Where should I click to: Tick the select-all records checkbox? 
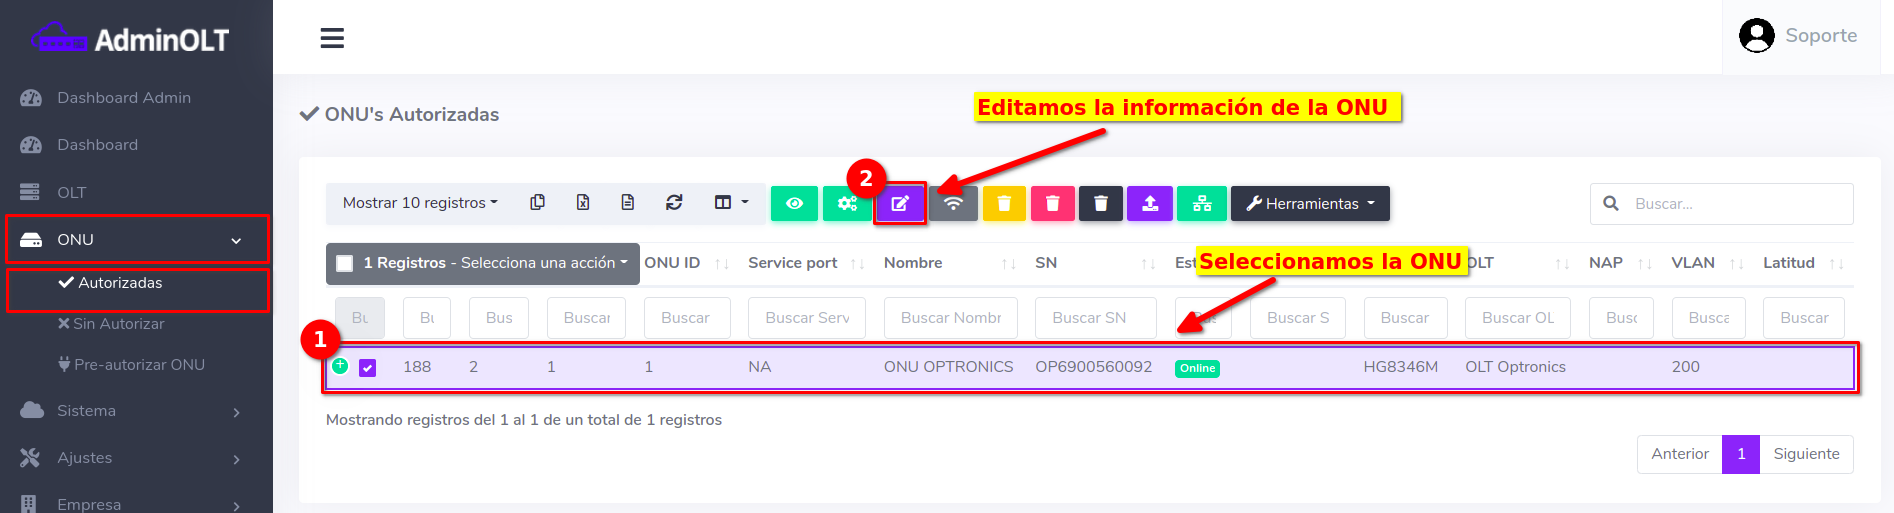345,263
